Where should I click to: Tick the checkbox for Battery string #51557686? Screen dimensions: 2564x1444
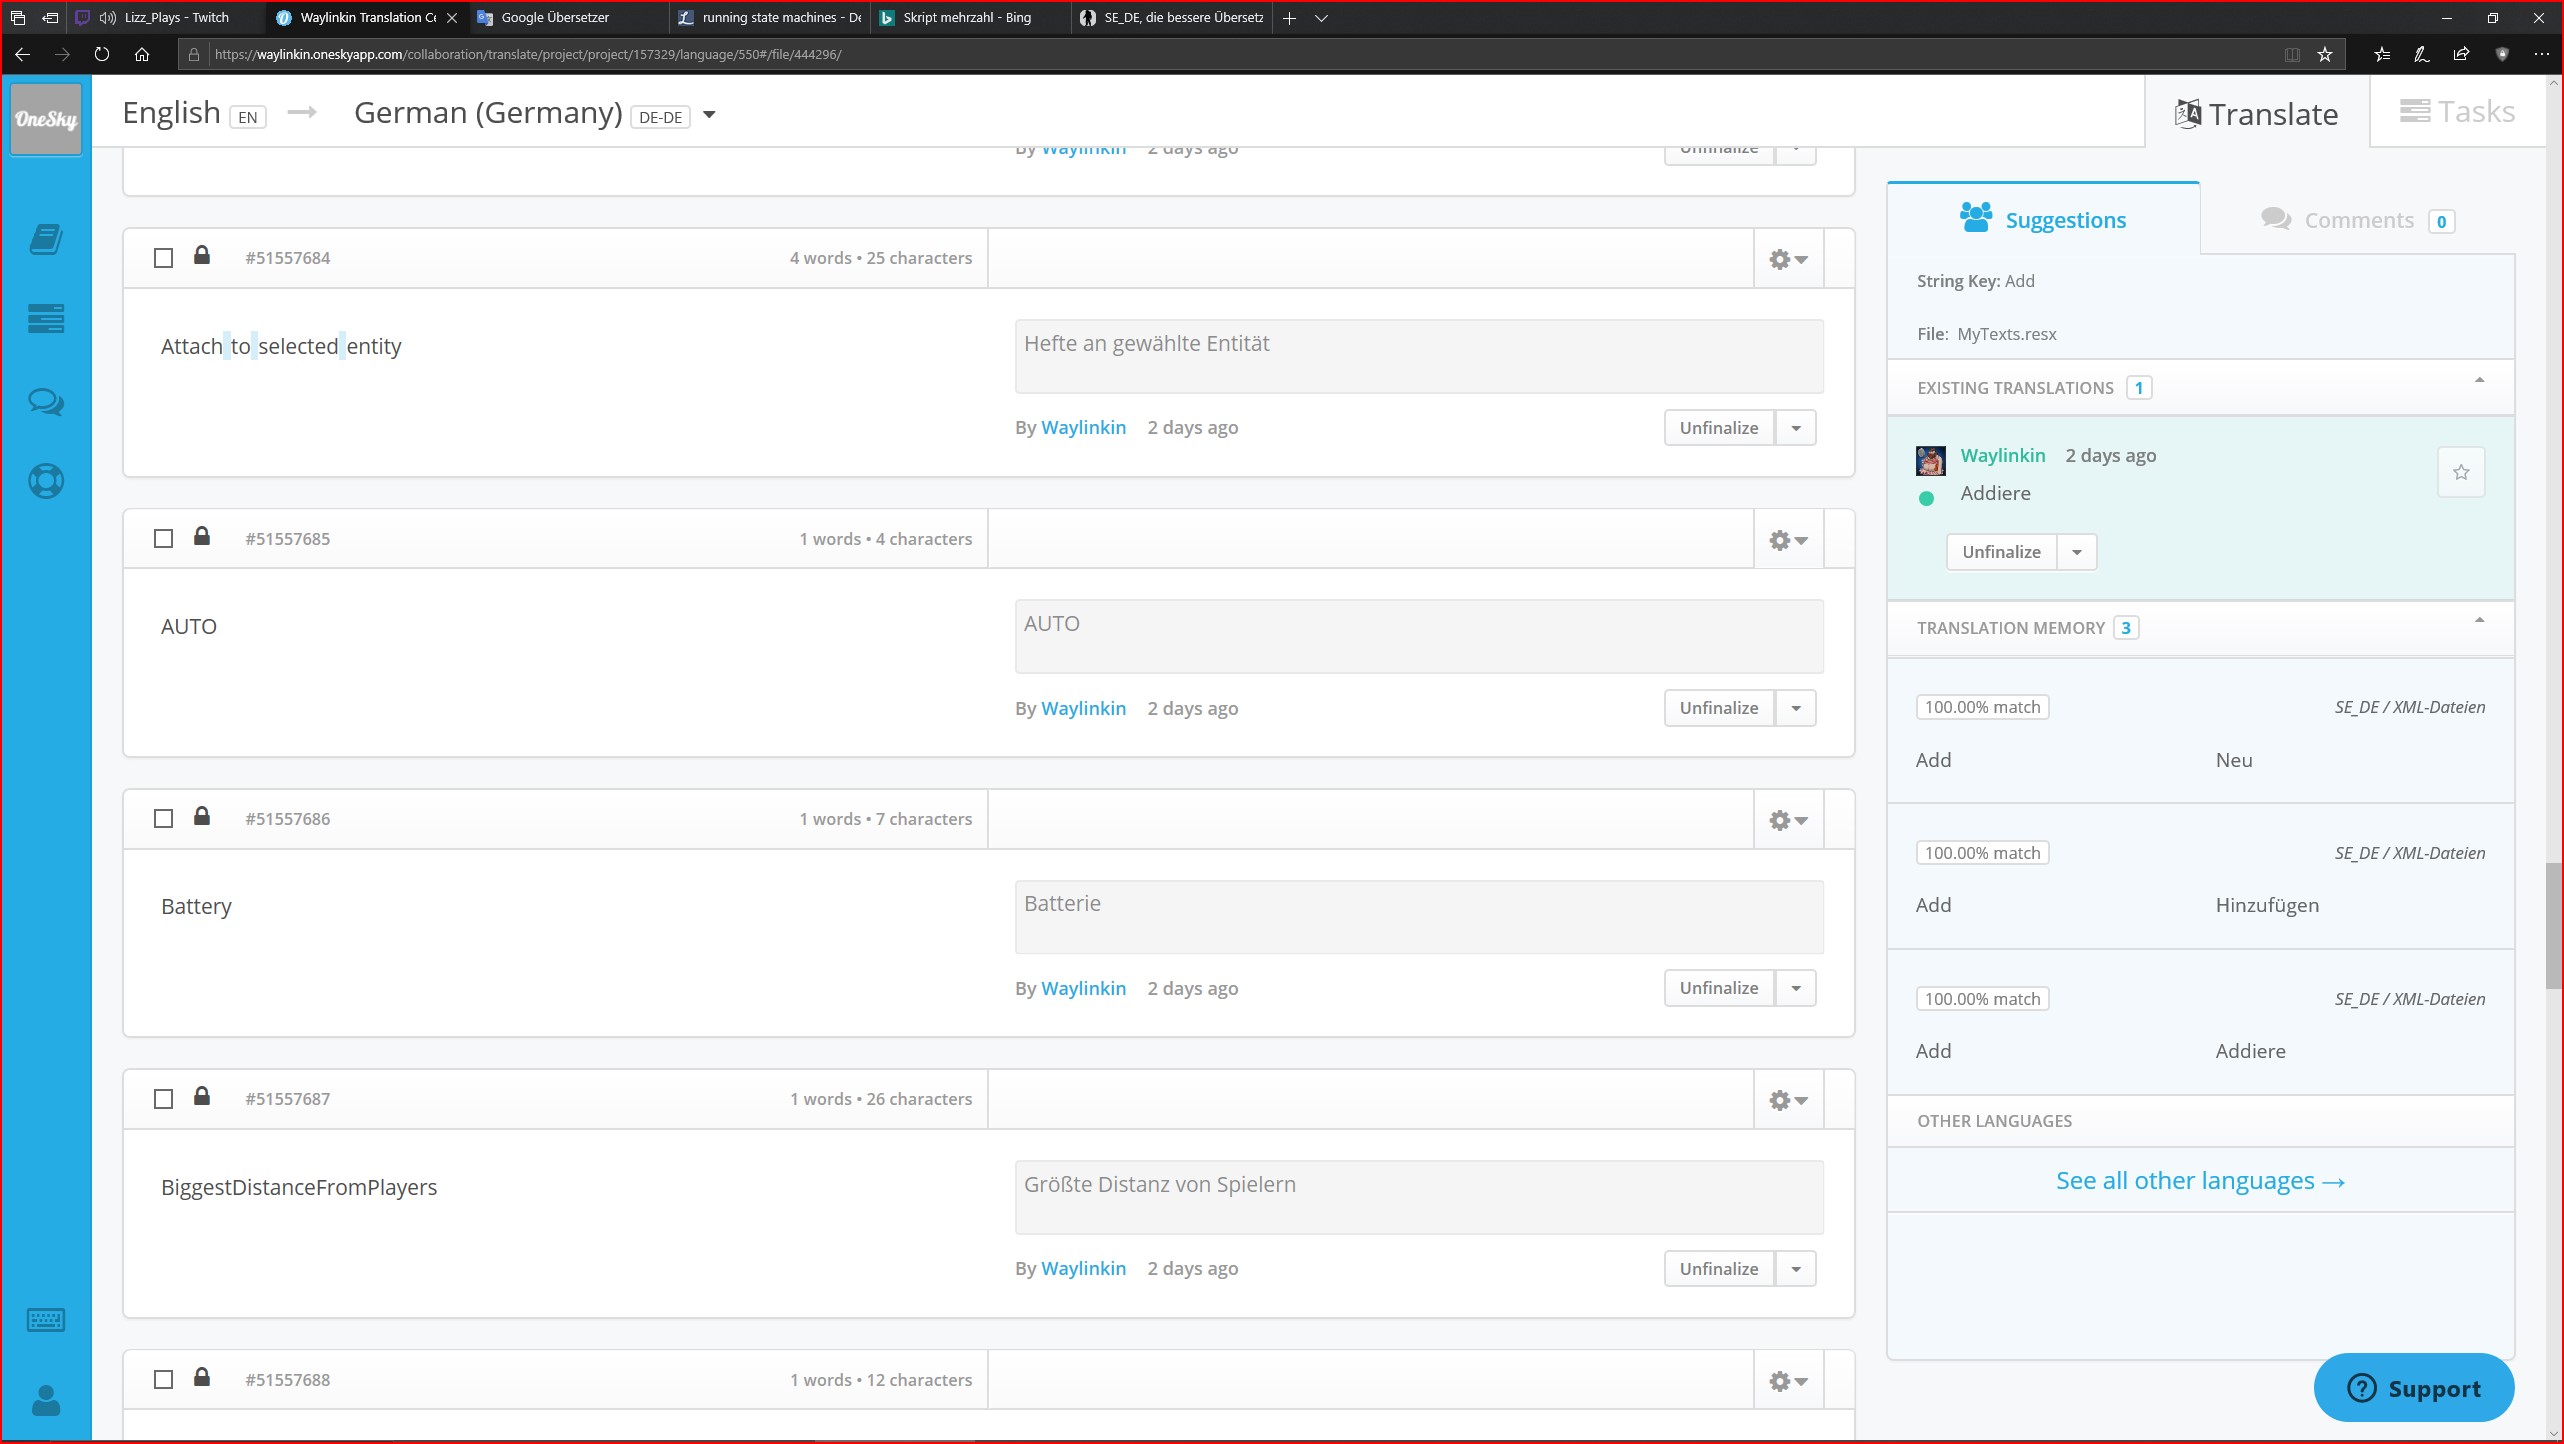point(163,819)
